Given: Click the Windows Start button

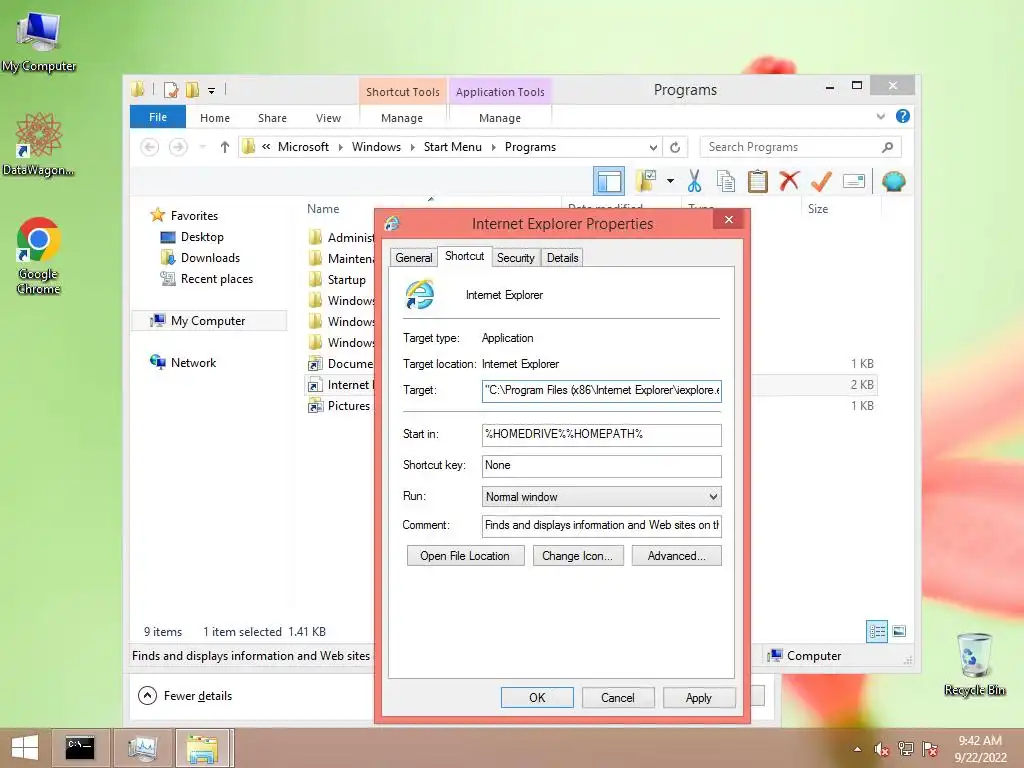Looking at the screenshot, I should pyautogui.click(x=25, y=748).
